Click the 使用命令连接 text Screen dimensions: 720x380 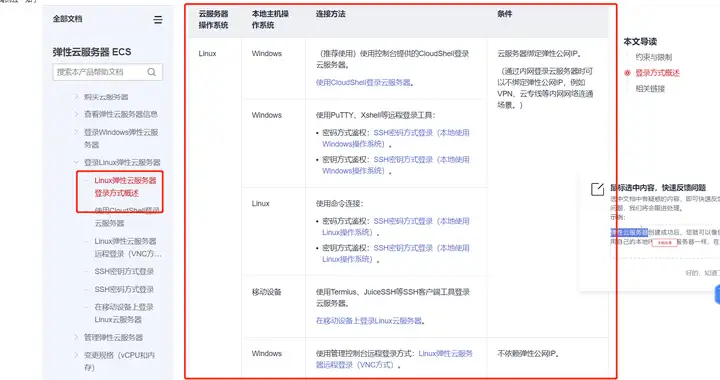[339, 203]
